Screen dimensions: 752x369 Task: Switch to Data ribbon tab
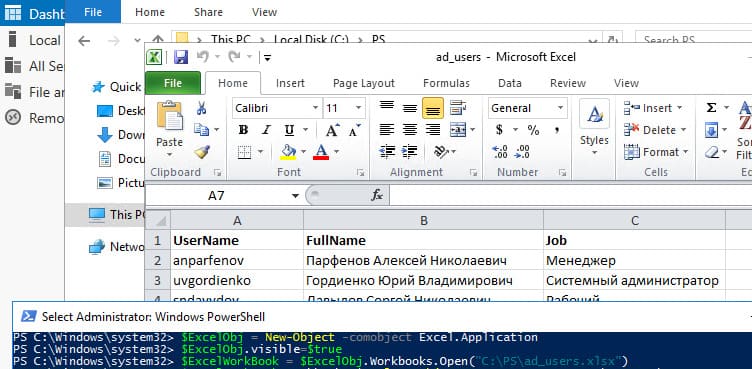[509, 83]
